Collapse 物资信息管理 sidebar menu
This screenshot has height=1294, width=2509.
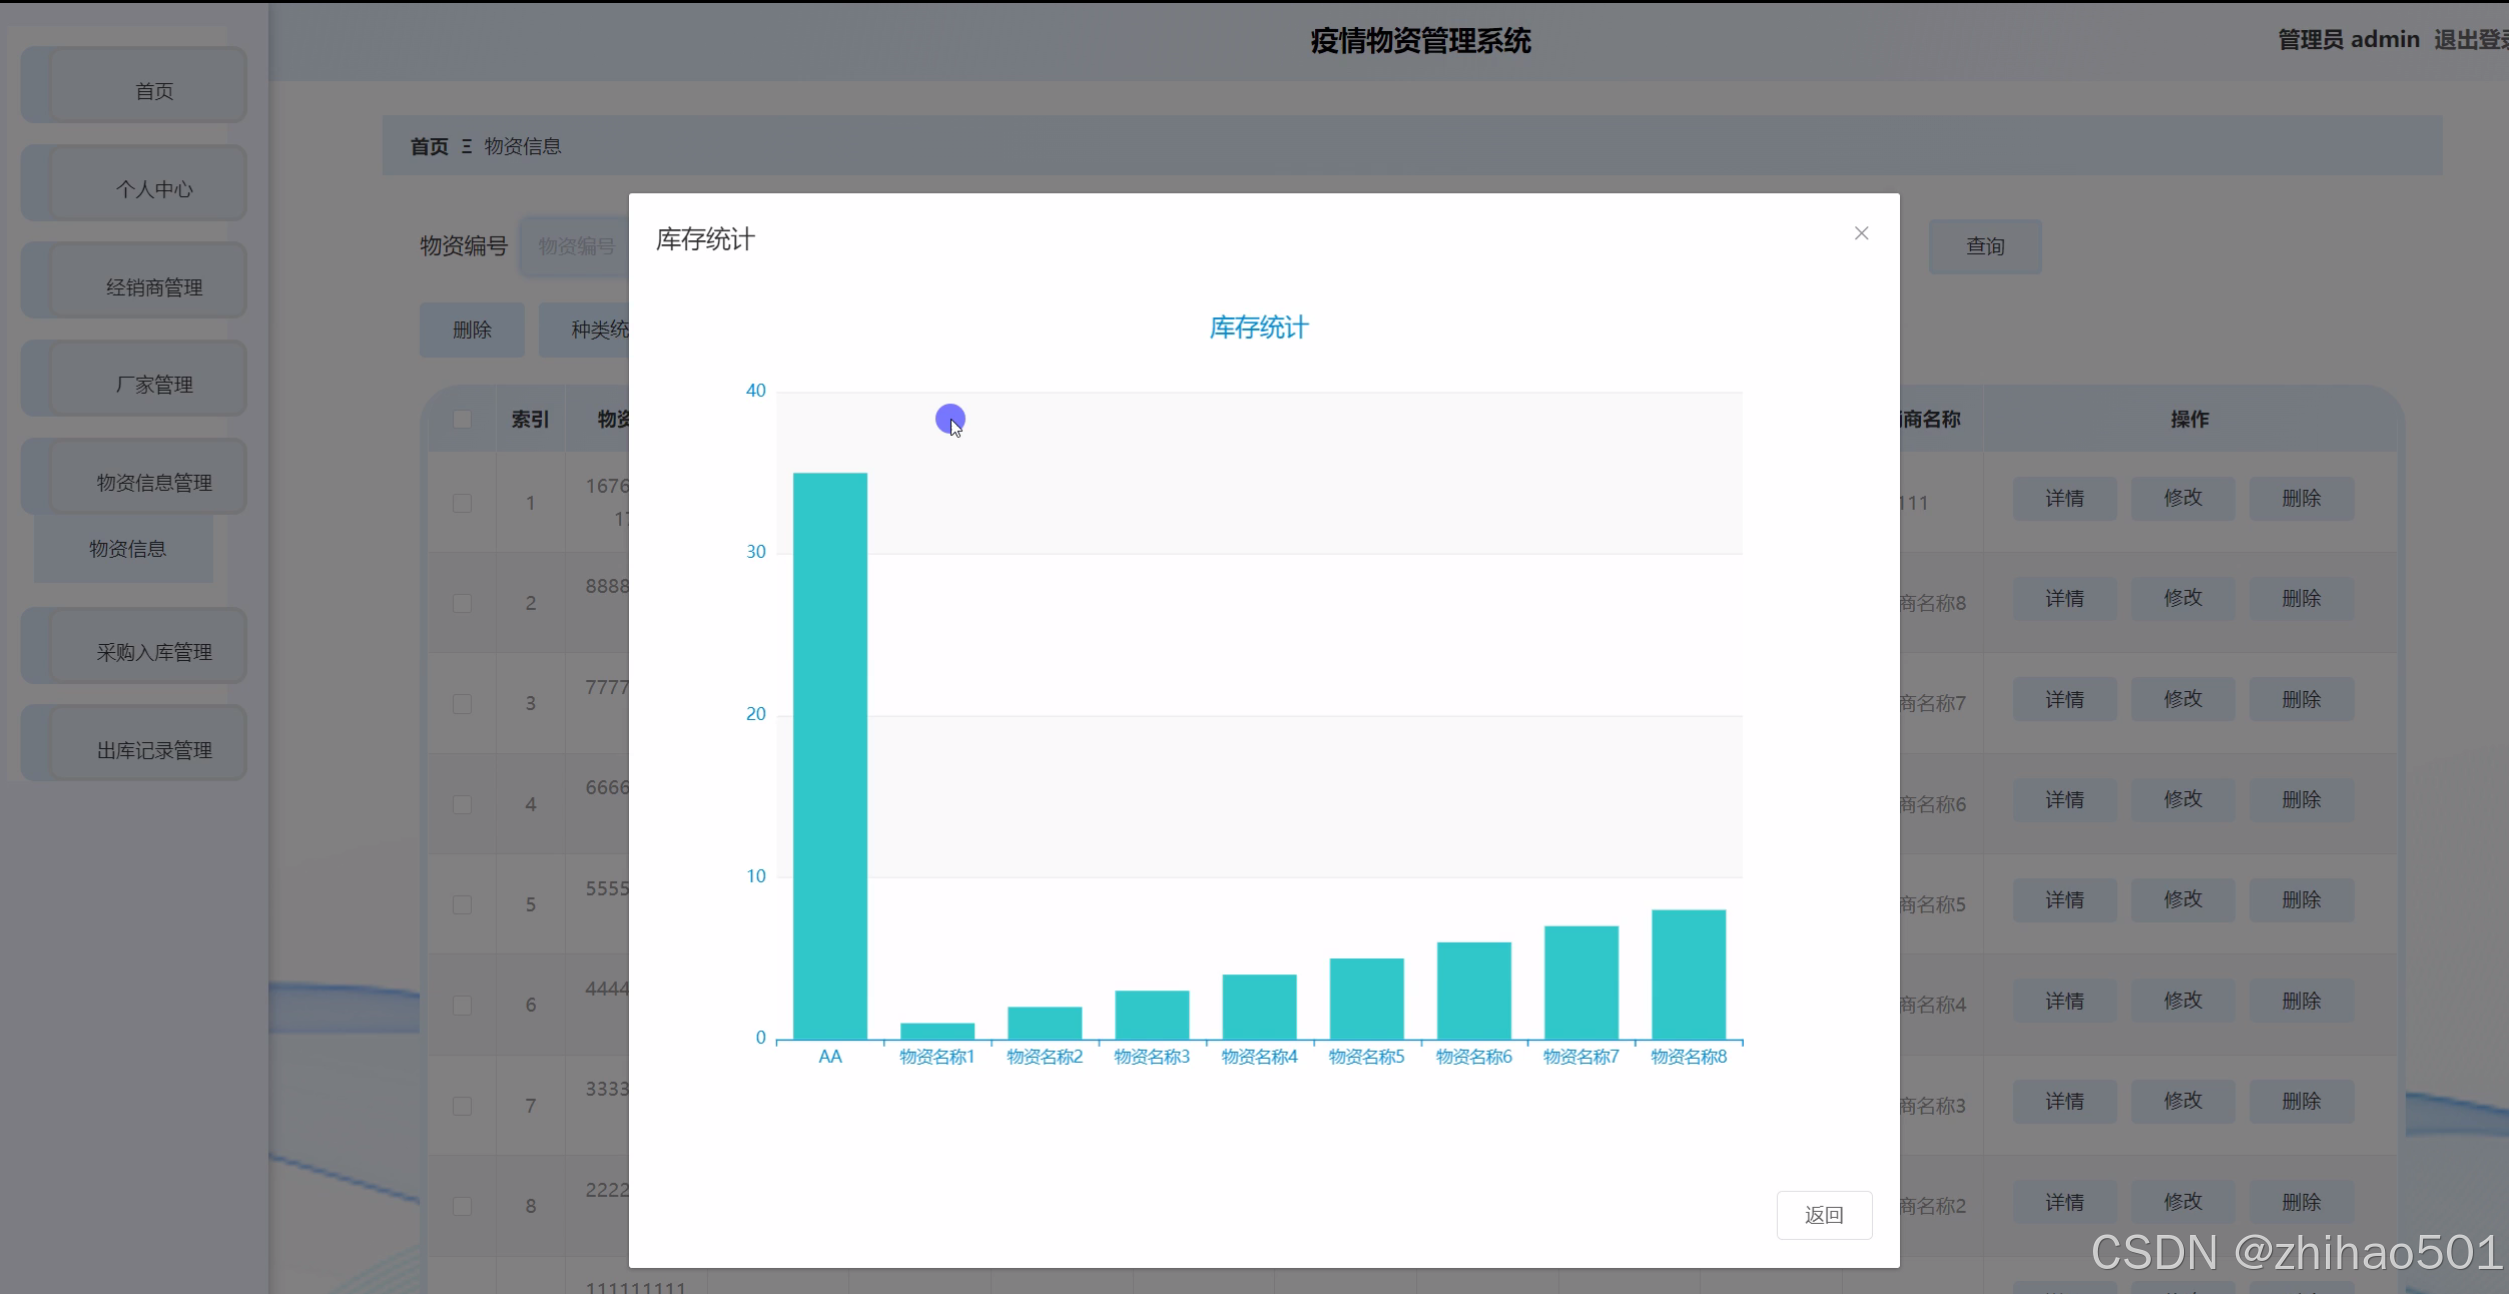[x=153, y=482]
